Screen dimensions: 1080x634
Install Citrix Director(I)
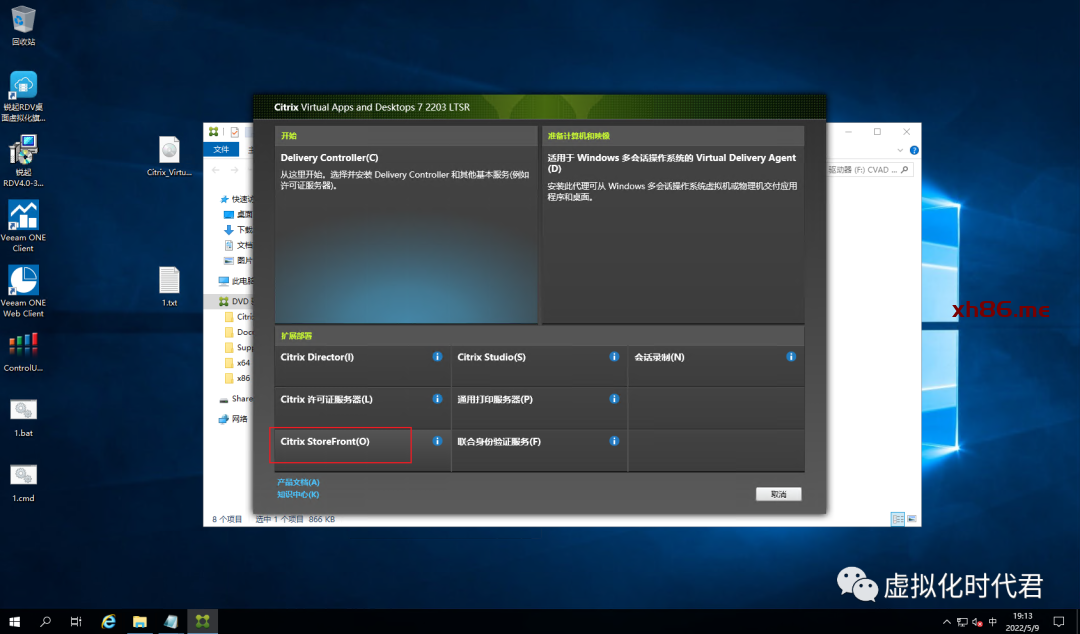pos(362,365)
